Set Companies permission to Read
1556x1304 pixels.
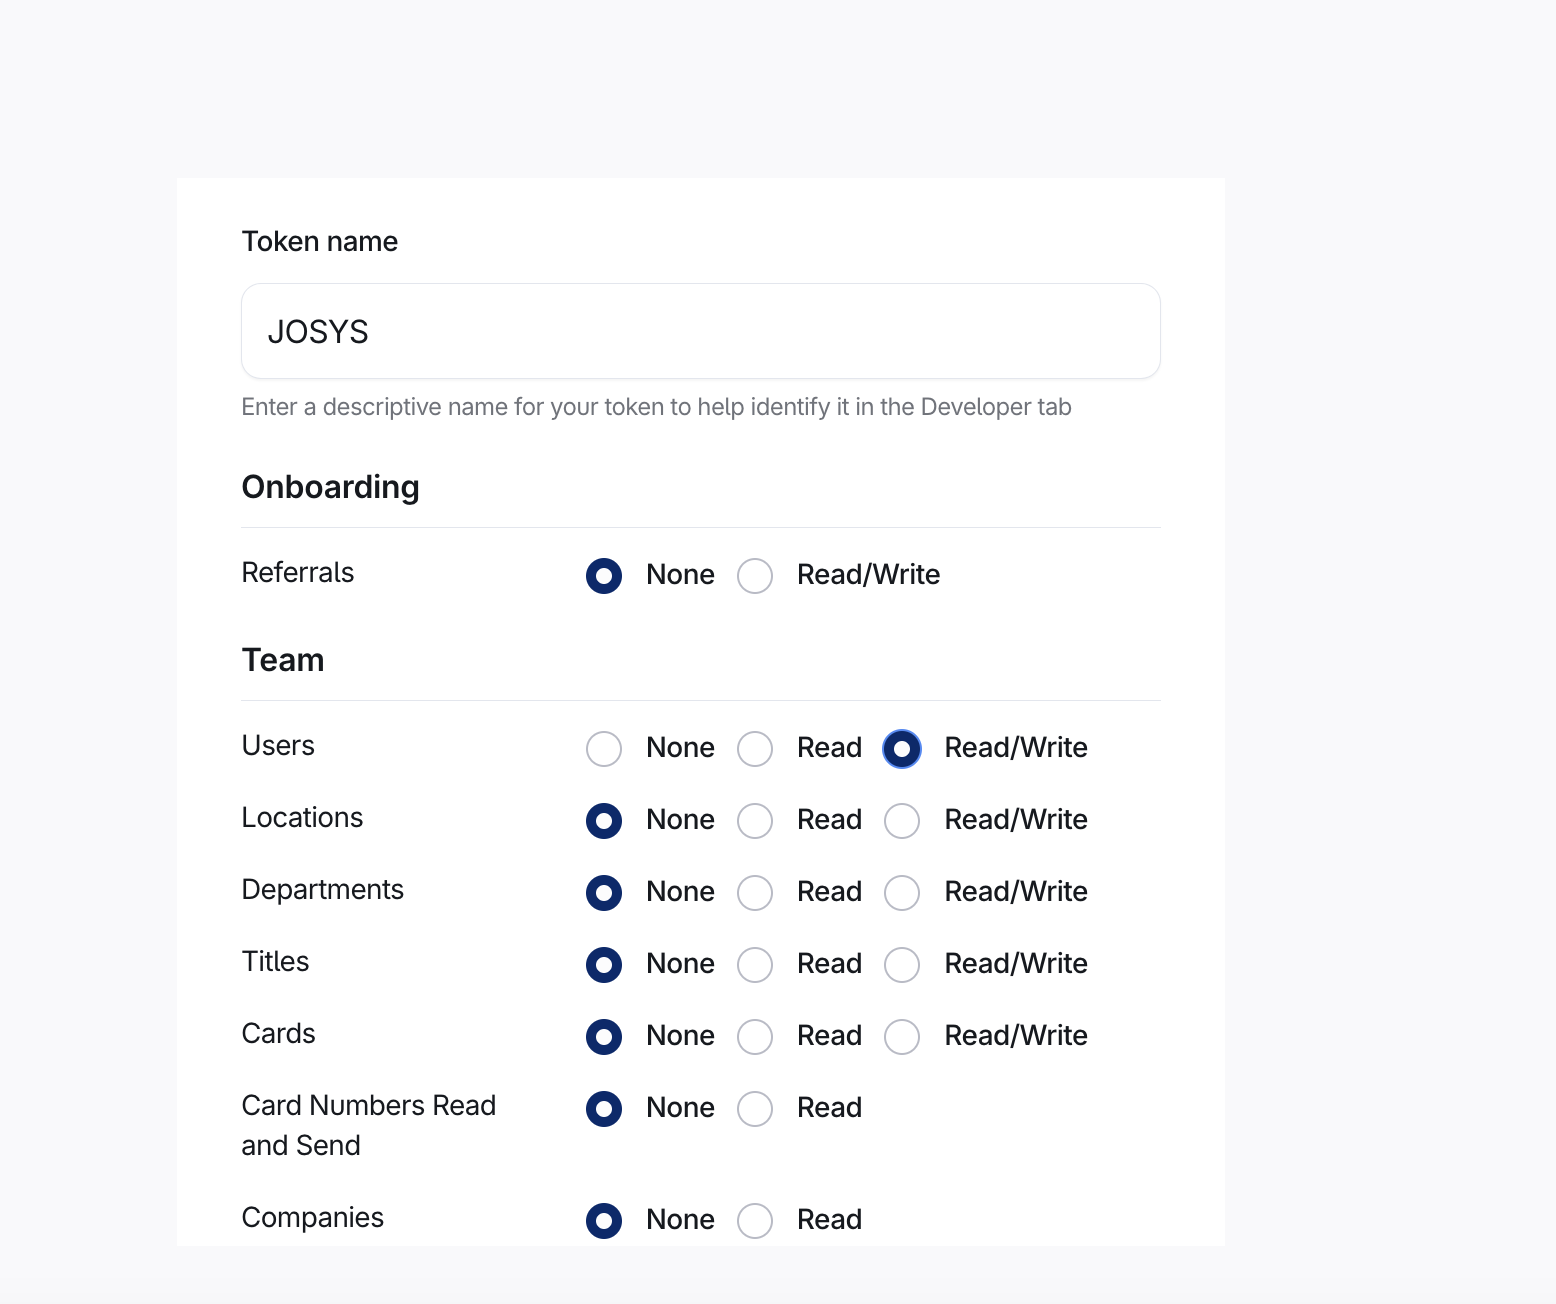click(x=755, y=1221)
